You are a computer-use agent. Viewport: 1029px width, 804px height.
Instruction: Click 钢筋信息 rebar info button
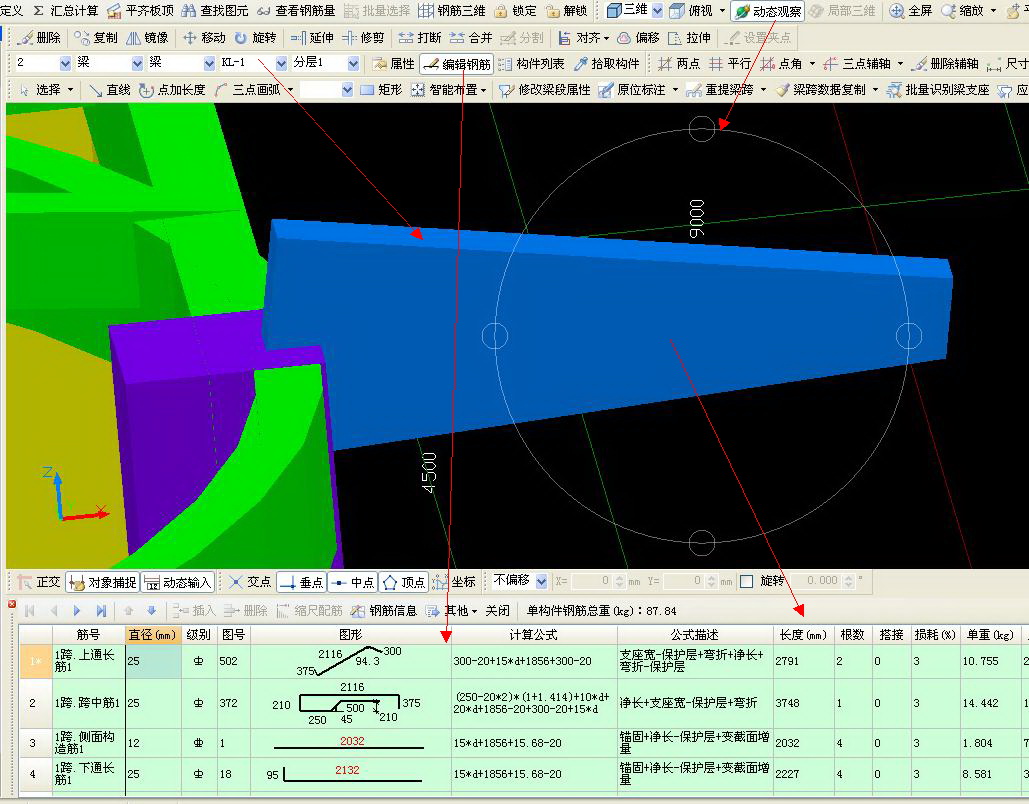click(x=385, y=611)
